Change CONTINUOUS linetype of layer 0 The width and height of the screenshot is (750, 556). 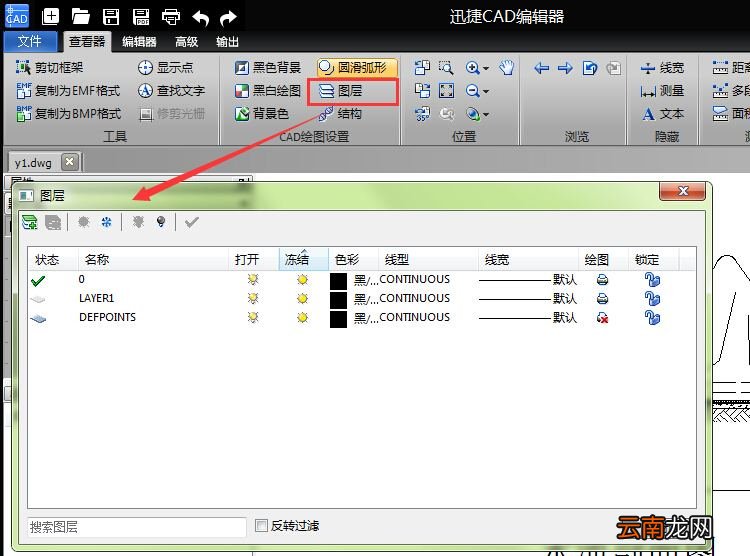(414, 279)
